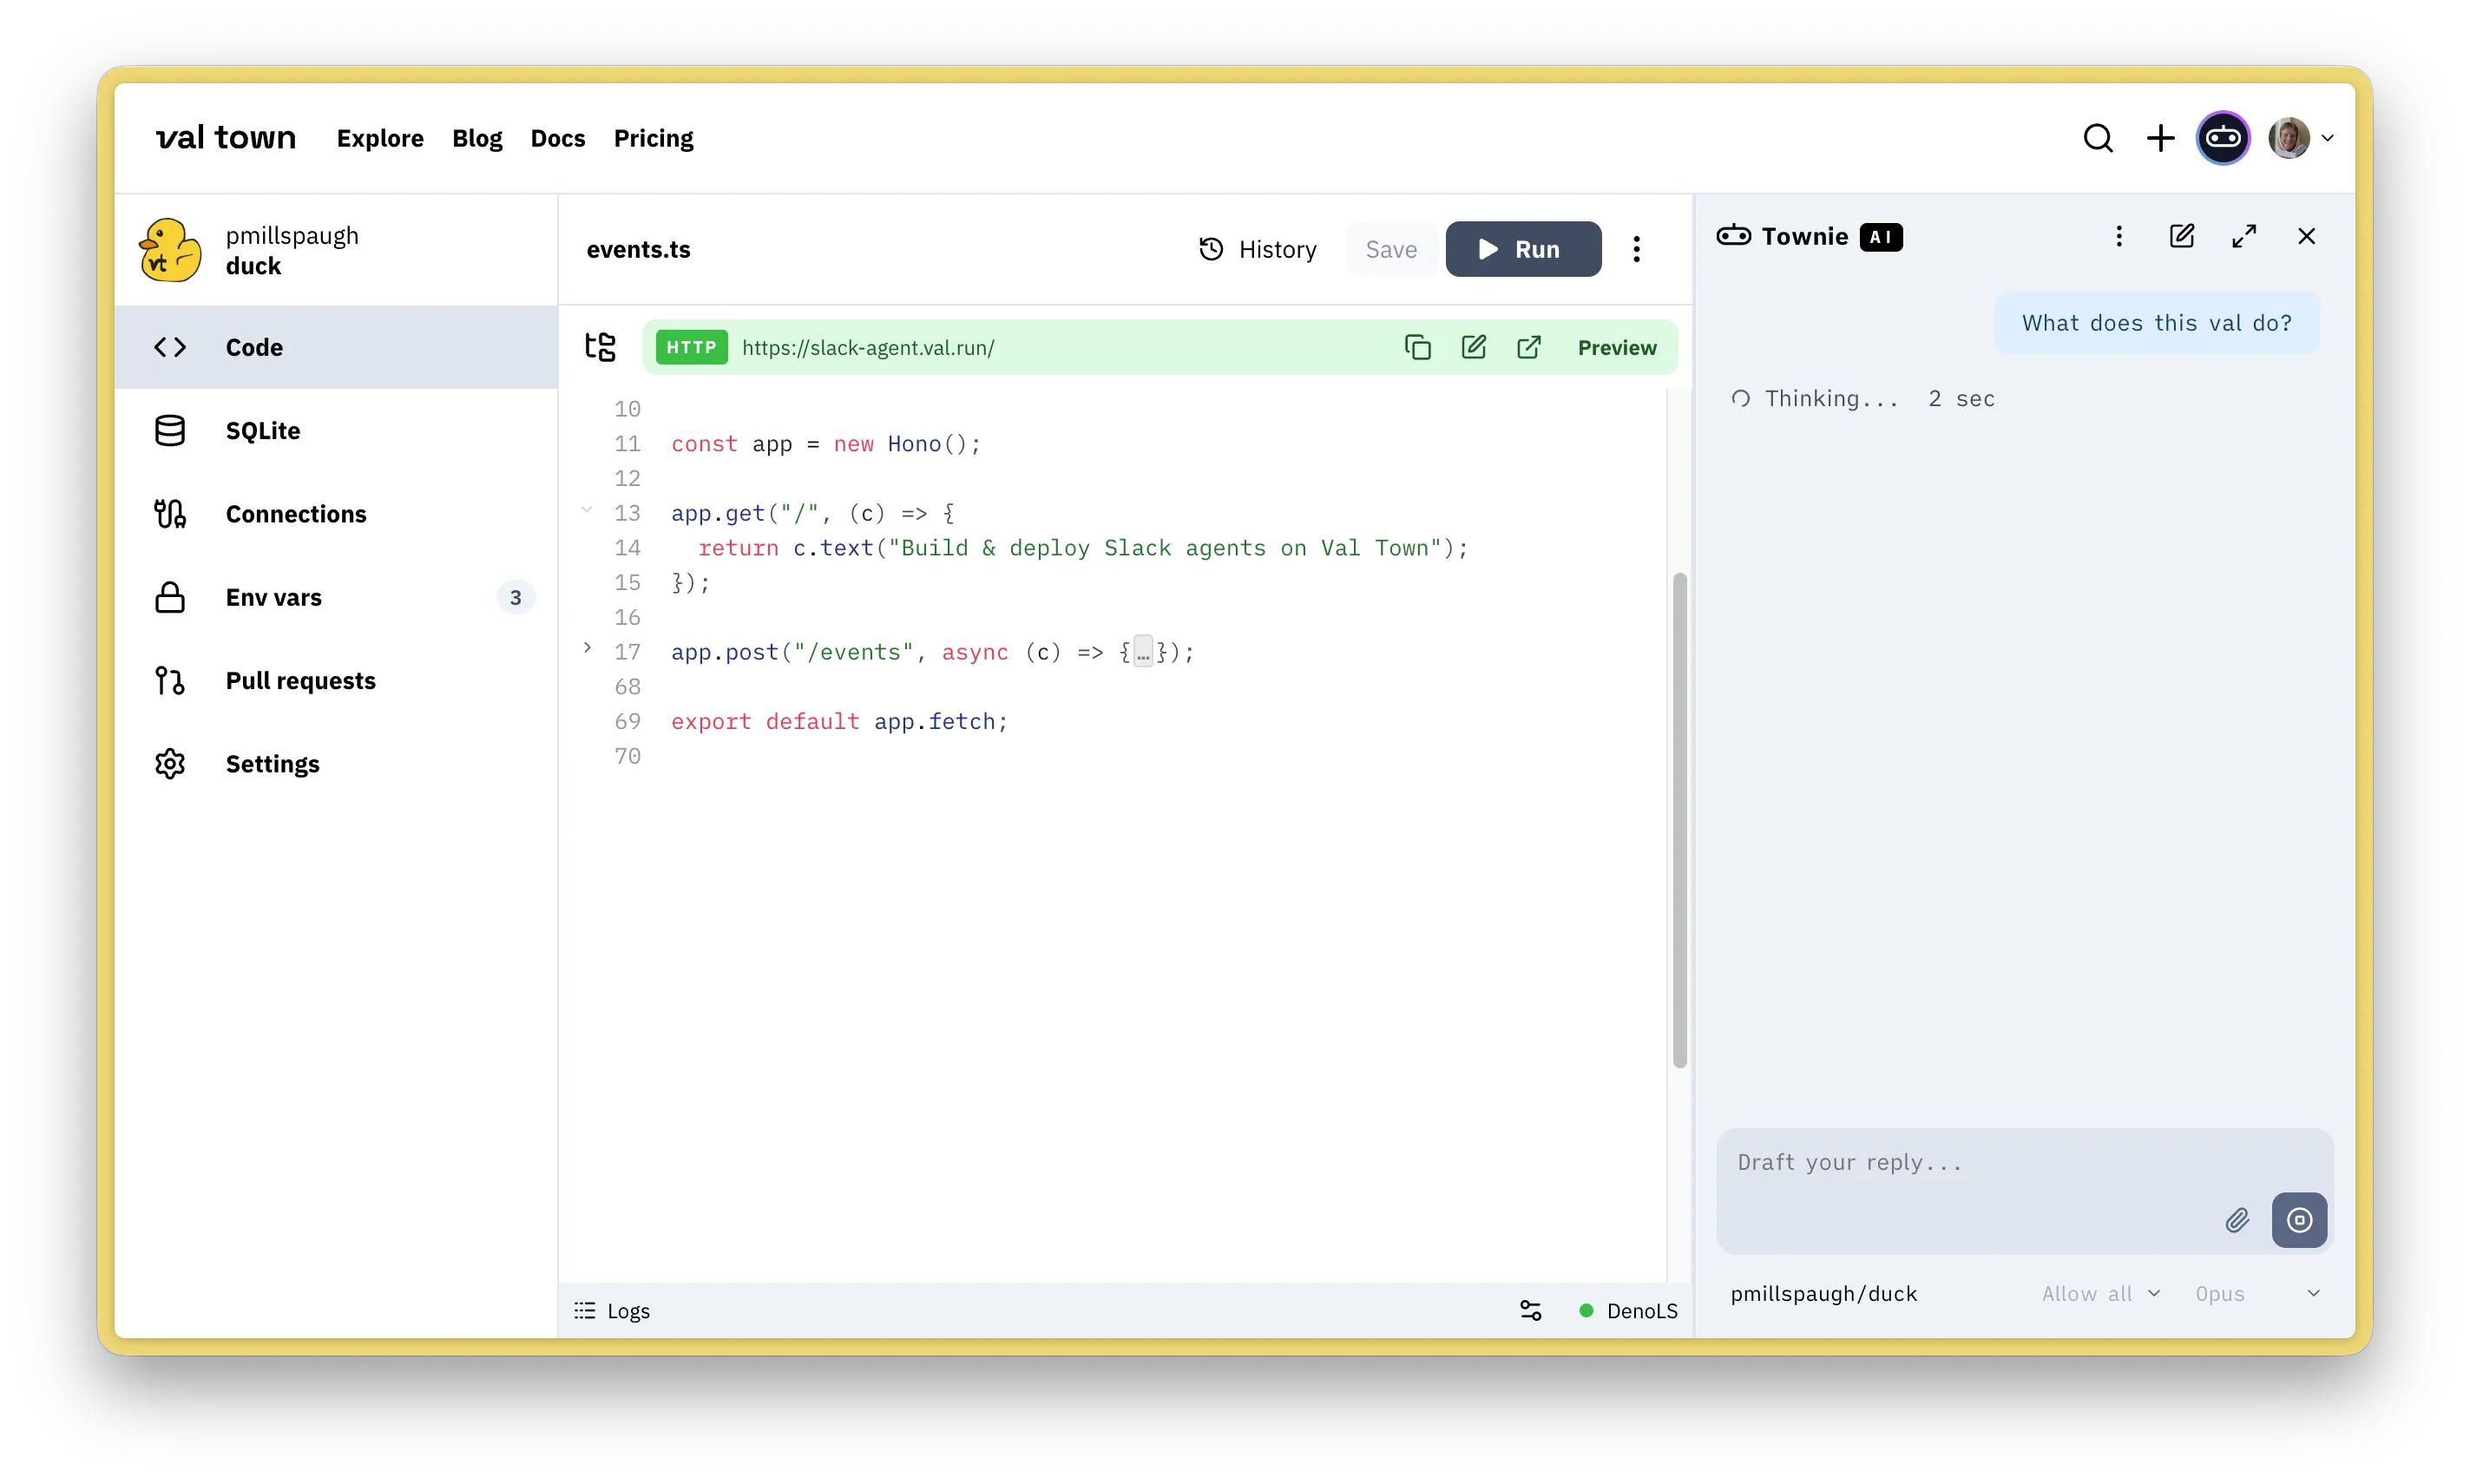Go to the val town home logo
2470x1484 pixels.
(x=226, y=137)
